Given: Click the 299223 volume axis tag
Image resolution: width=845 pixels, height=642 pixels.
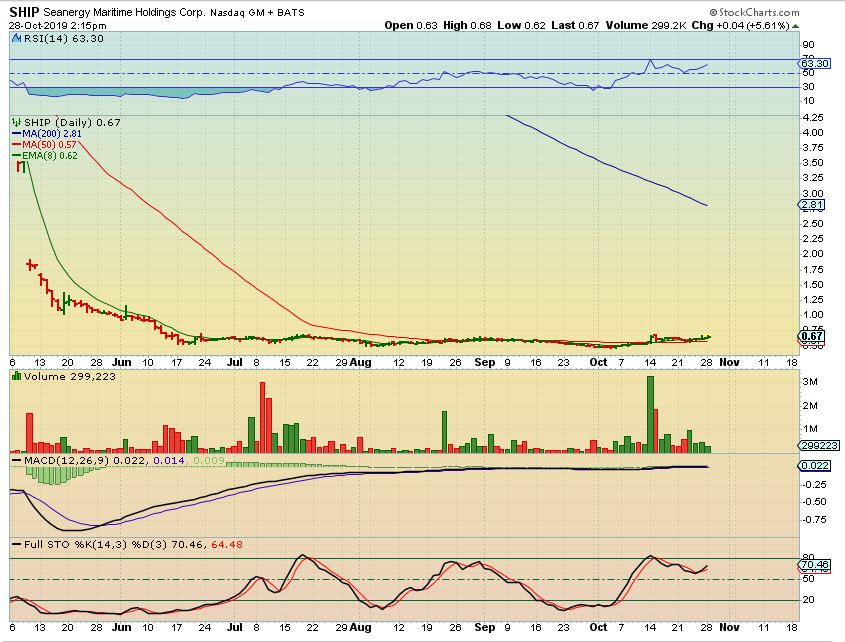Looking at the screenshot, I should (818, 445).
